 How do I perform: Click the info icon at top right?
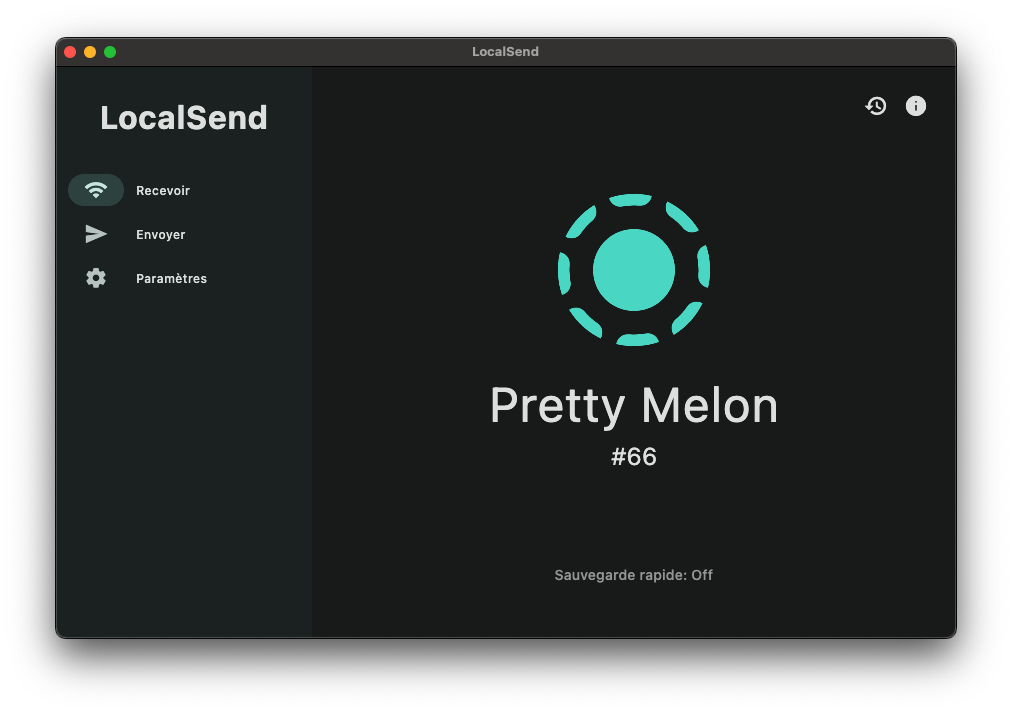coord(915,106)
